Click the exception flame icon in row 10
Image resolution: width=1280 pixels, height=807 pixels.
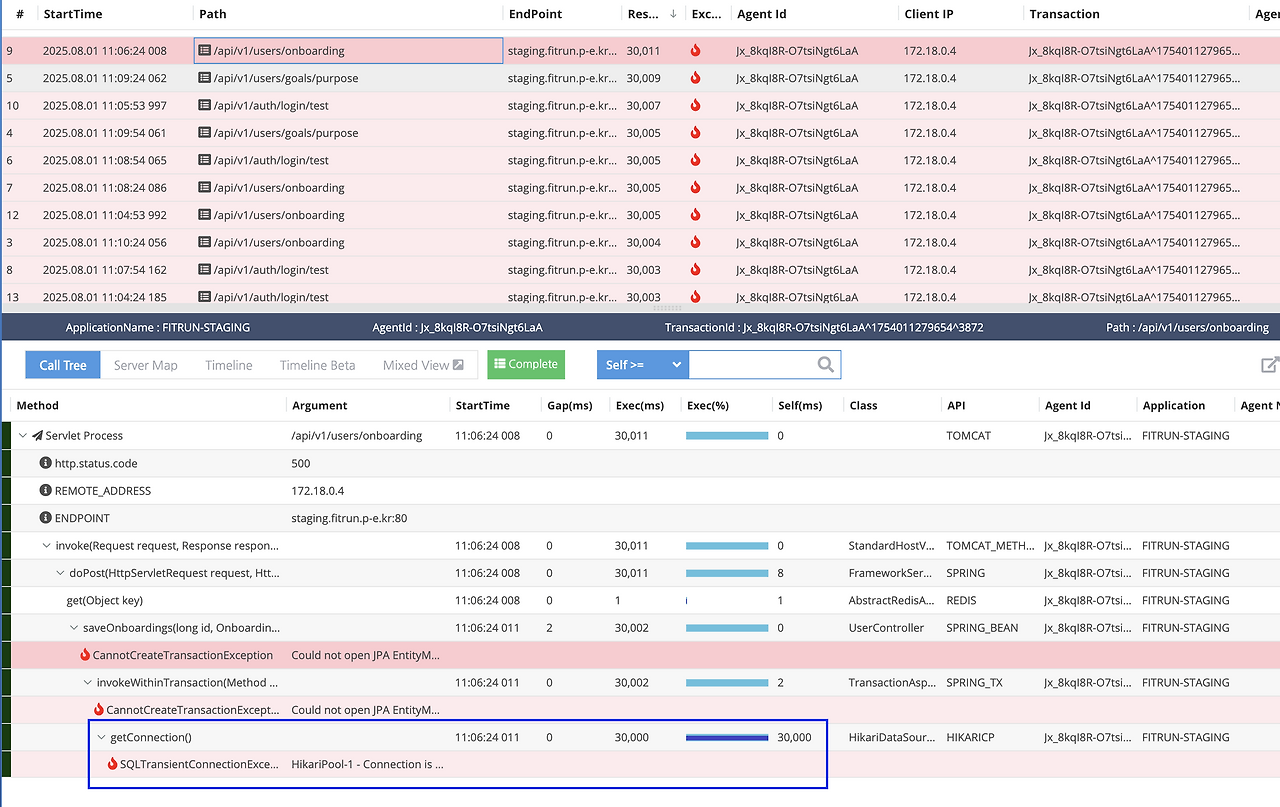click(696, 105)
